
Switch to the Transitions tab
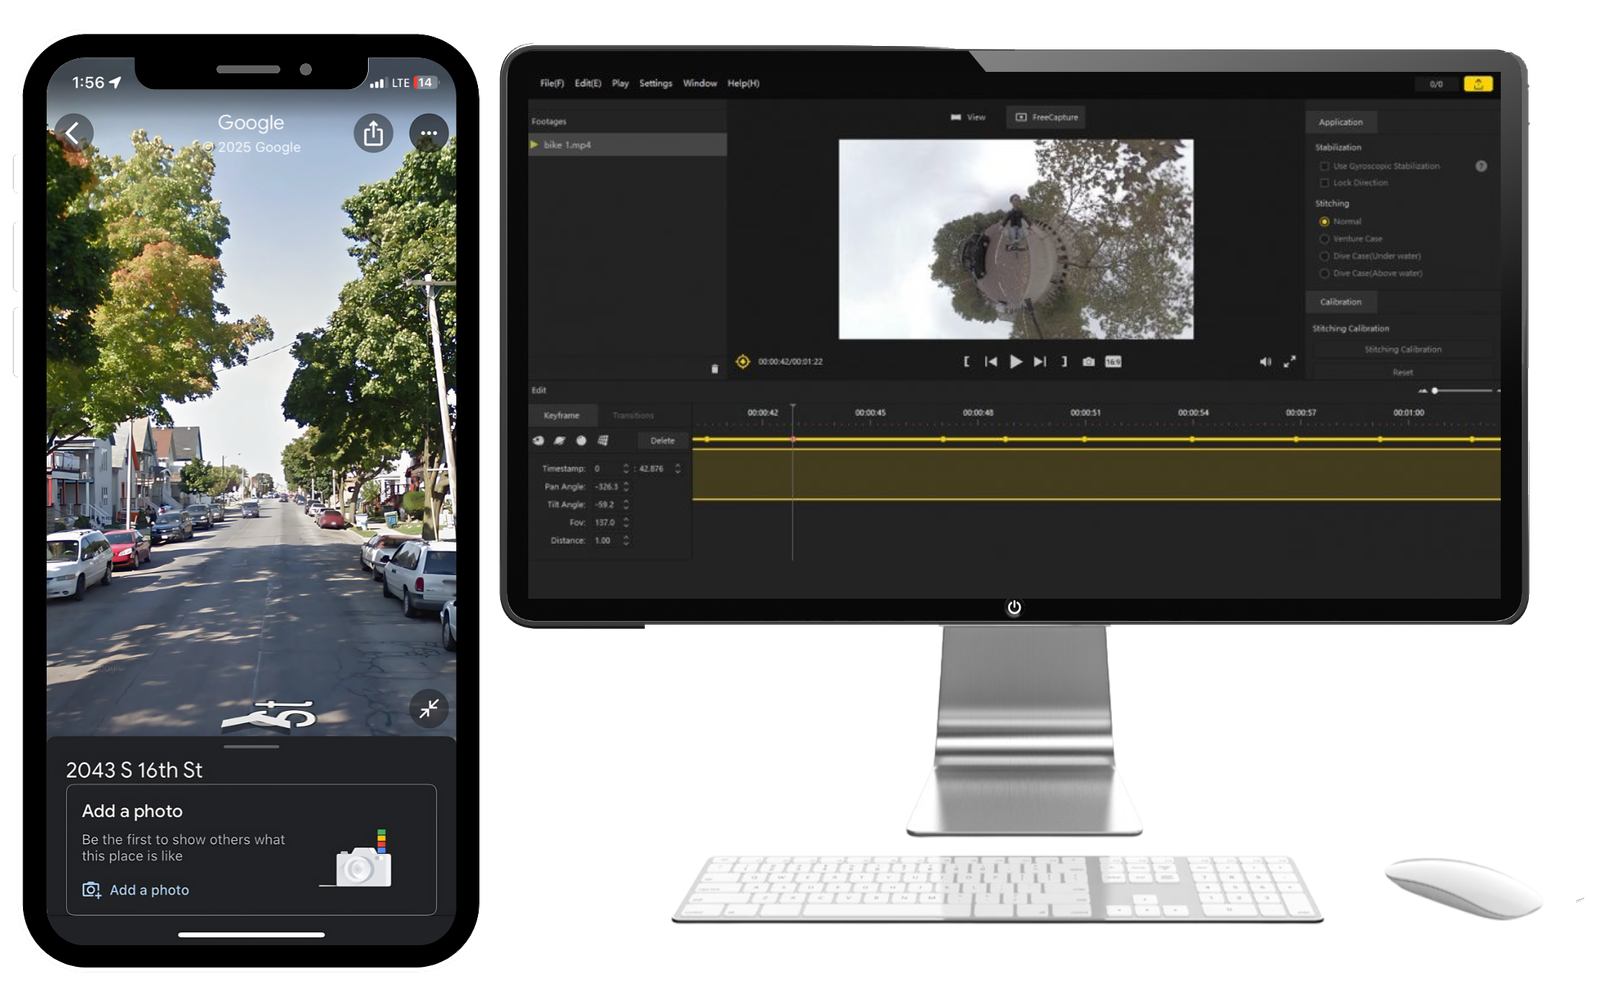point(632,415)
